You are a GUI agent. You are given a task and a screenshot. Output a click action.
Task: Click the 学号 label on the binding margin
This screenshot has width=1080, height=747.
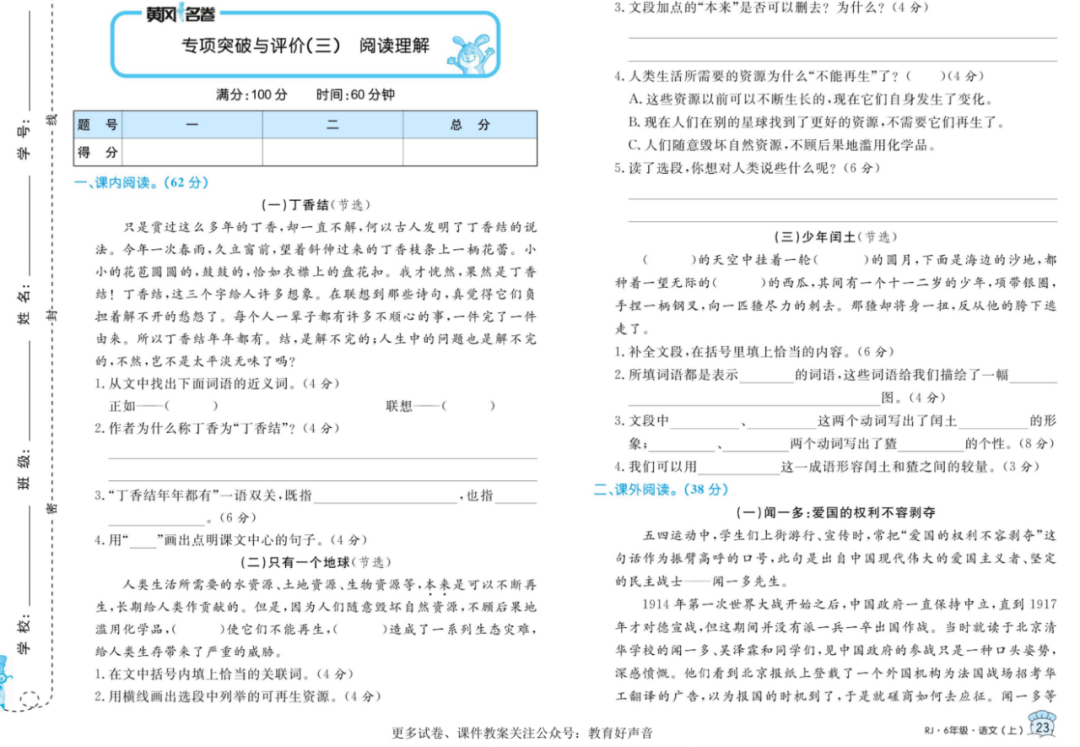(24, 139)
